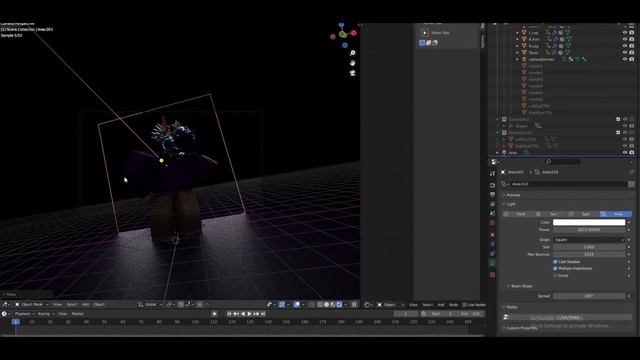Expand the Area light outliner row
640x360 pixels.
[498, 153]
